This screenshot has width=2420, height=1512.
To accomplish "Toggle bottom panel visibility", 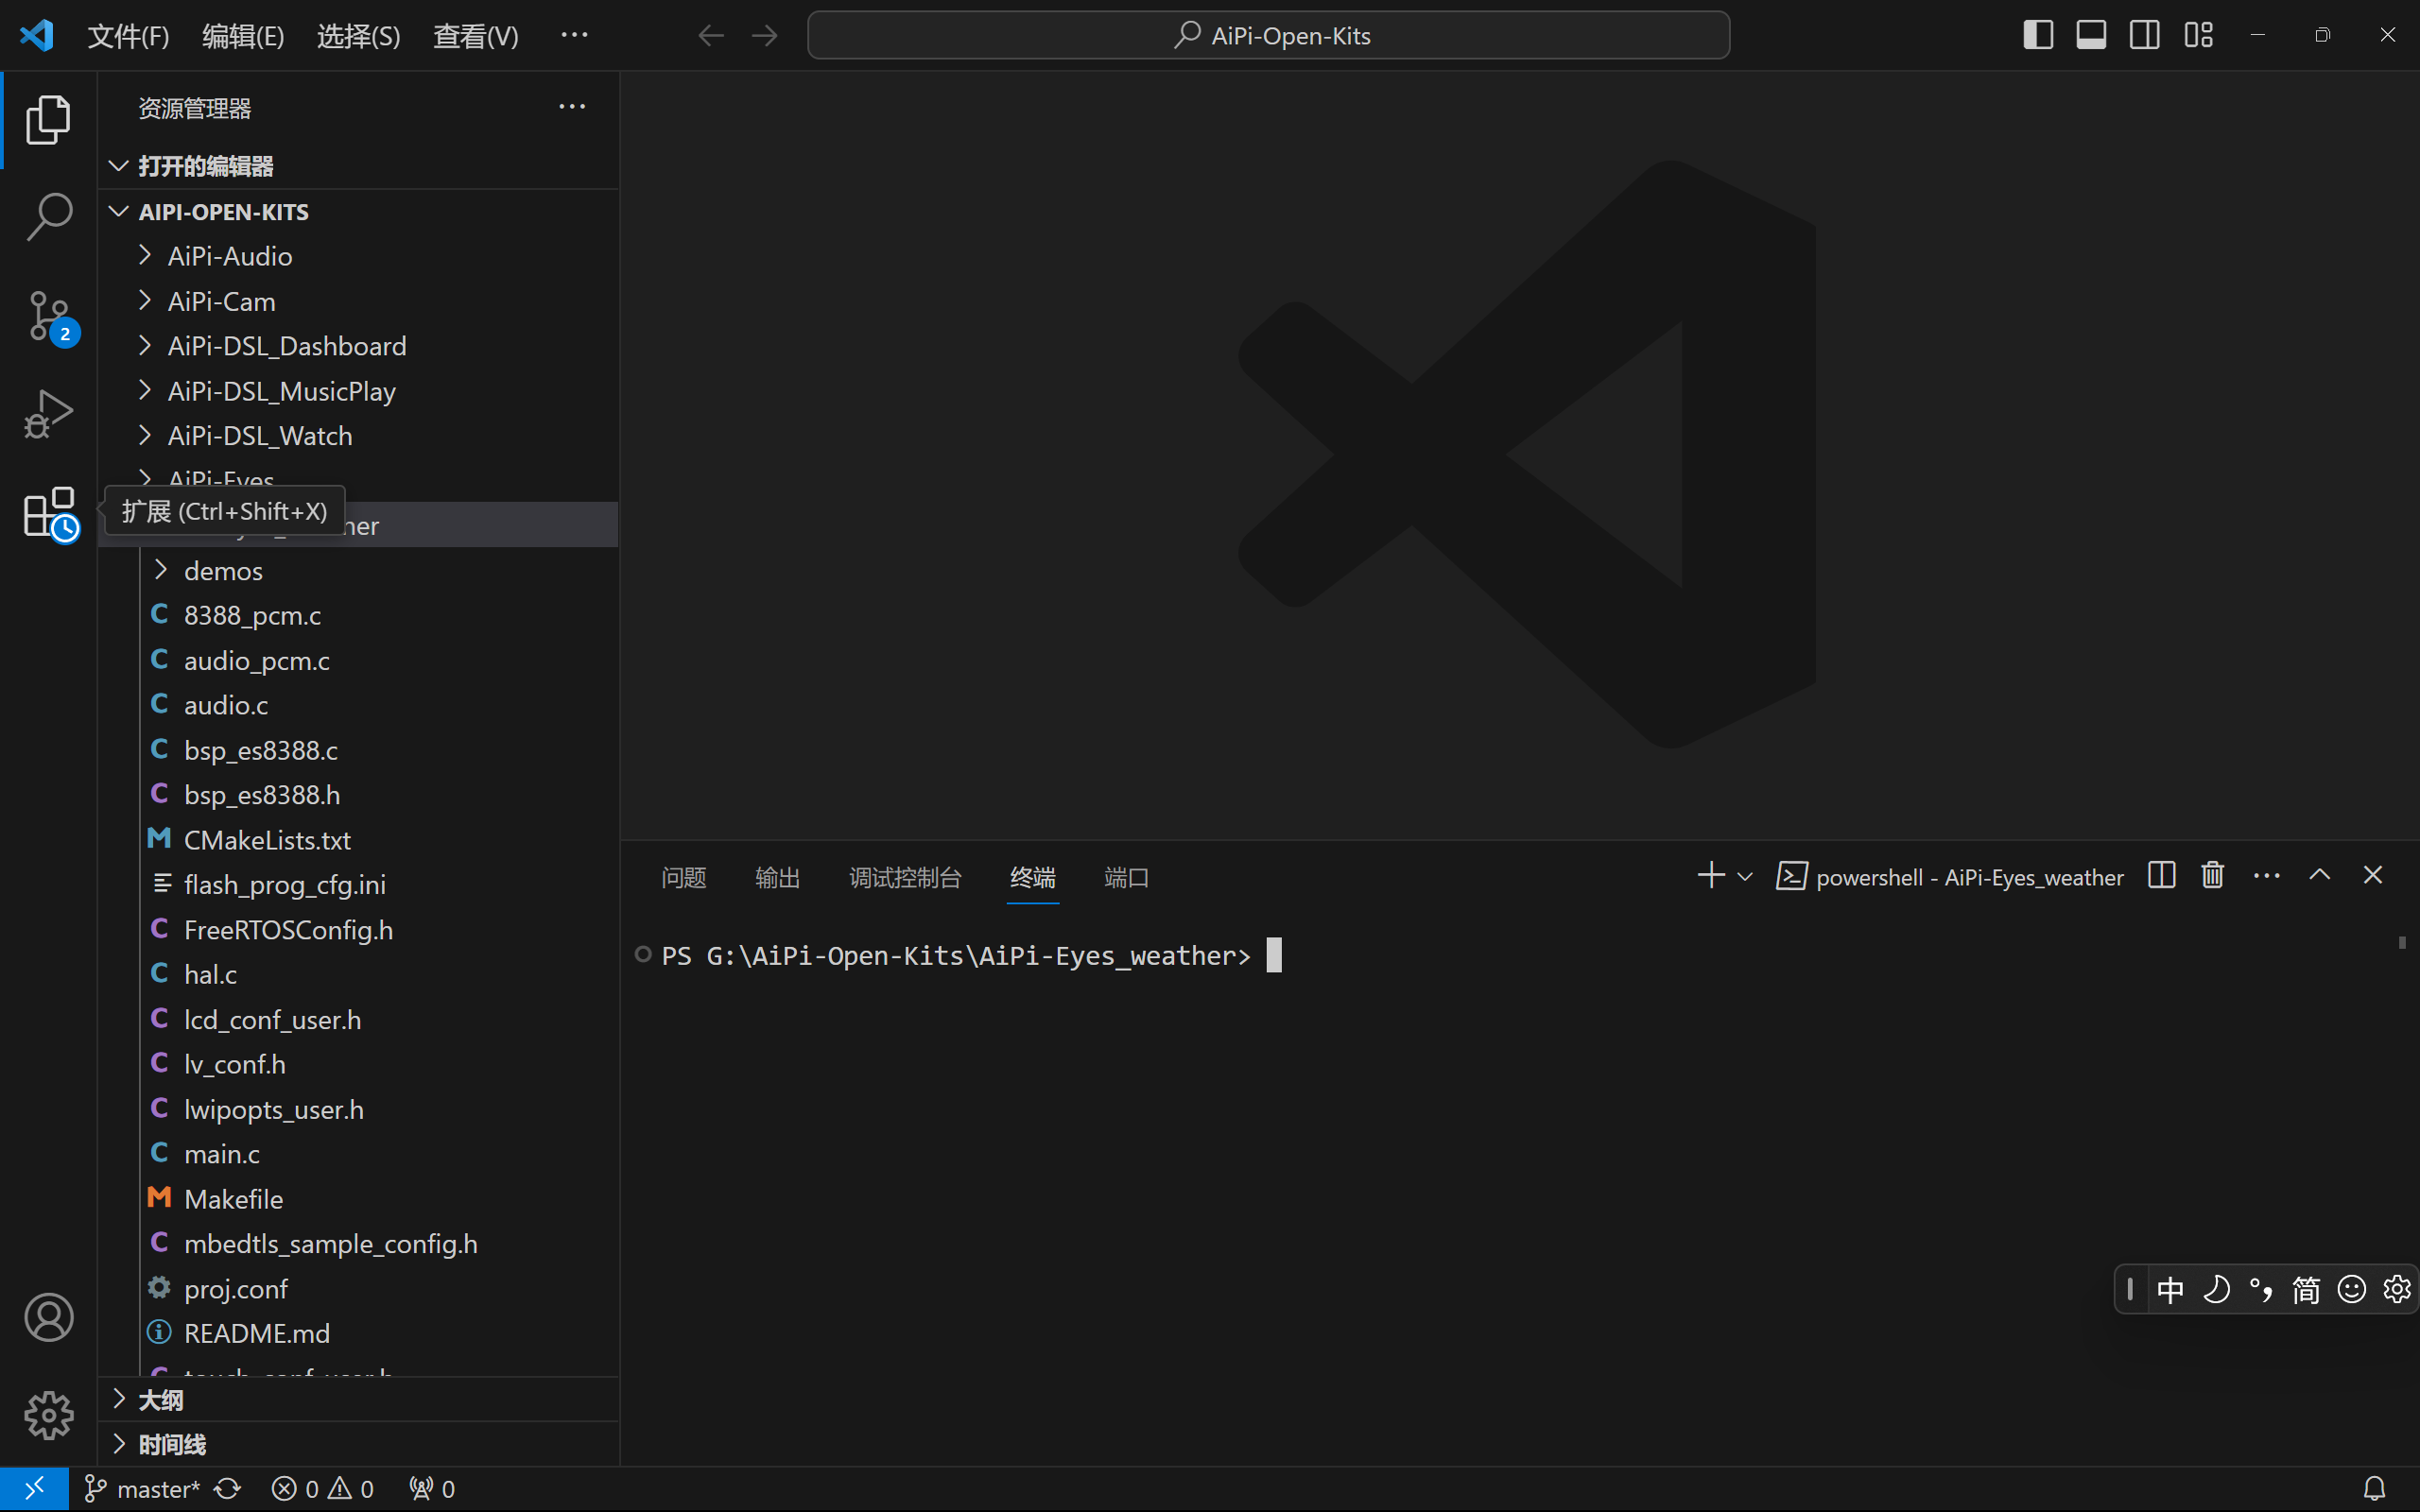I will click(2091, 35).
